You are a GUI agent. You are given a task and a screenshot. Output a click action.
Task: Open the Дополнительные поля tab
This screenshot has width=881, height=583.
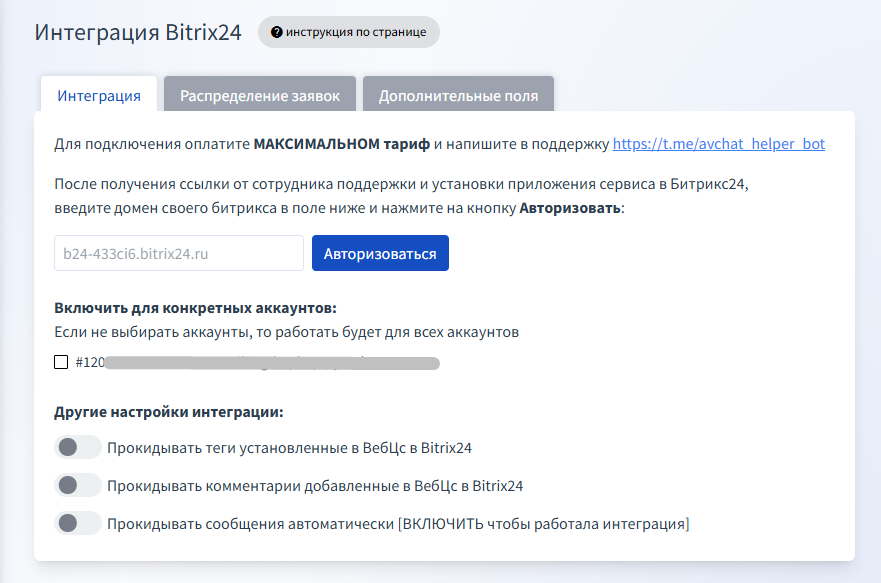point(458,95)
